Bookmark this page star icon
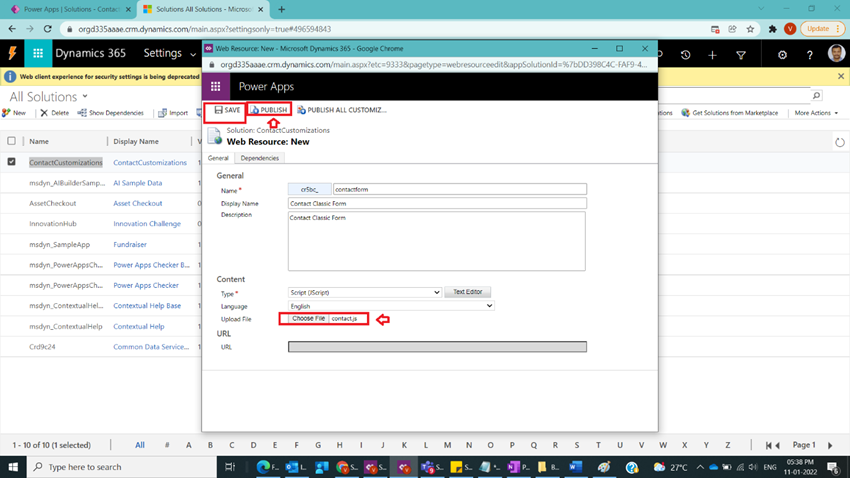This screenshot has width=850, height=478. coord(750,29)
